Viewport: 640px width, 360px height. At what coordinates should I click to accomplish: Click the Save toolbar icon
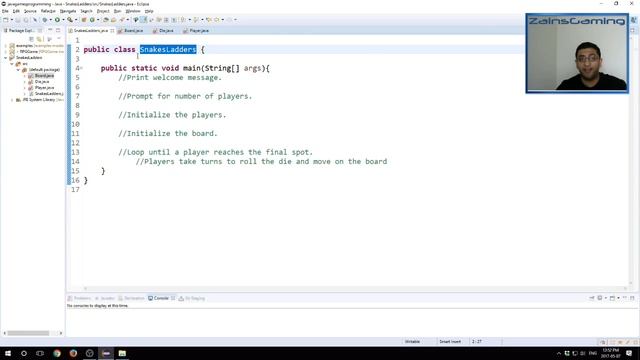[x=18, y=20]
